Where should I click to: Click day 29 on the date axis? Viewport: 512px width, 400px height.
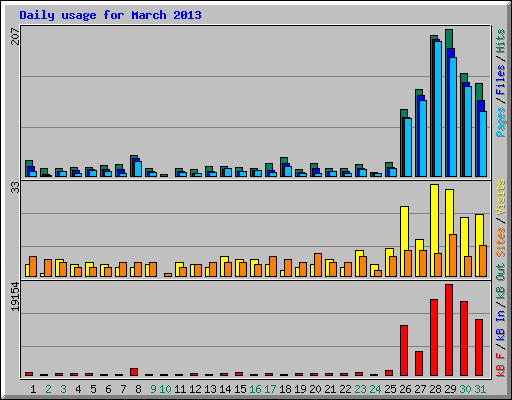tap(450, 389)
